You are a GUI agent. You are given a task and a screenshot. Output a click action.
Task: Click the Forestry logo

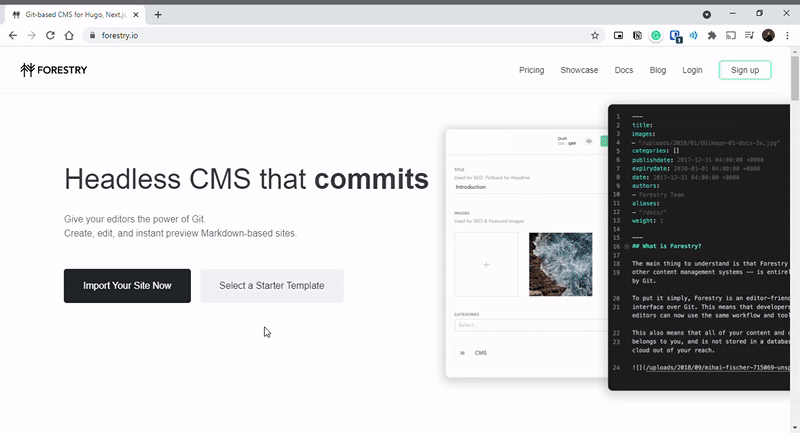54,70
